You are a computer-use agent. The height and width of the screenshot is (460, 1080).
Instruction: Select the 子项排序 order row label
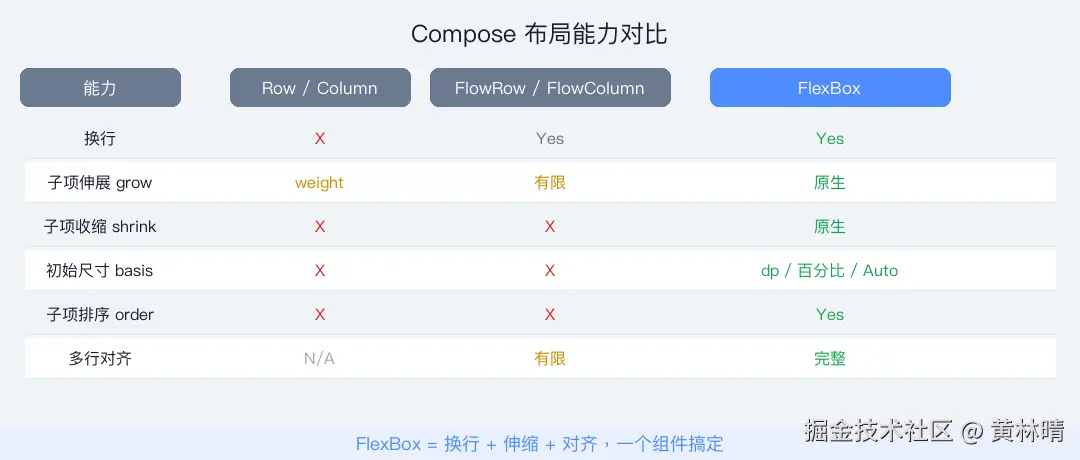(x=100, y=314)
